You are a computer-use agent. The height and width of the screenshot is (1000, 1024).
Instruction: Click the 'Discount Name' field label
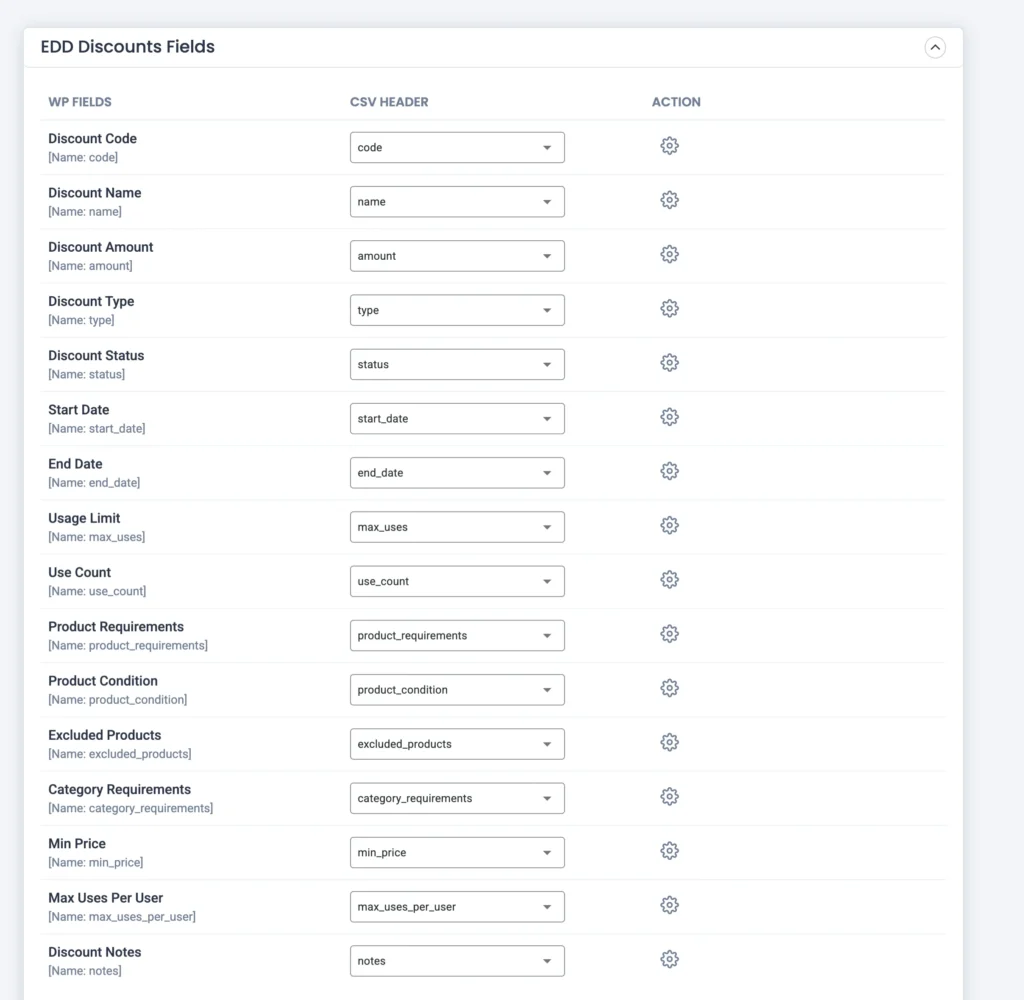tap(95, 193)
